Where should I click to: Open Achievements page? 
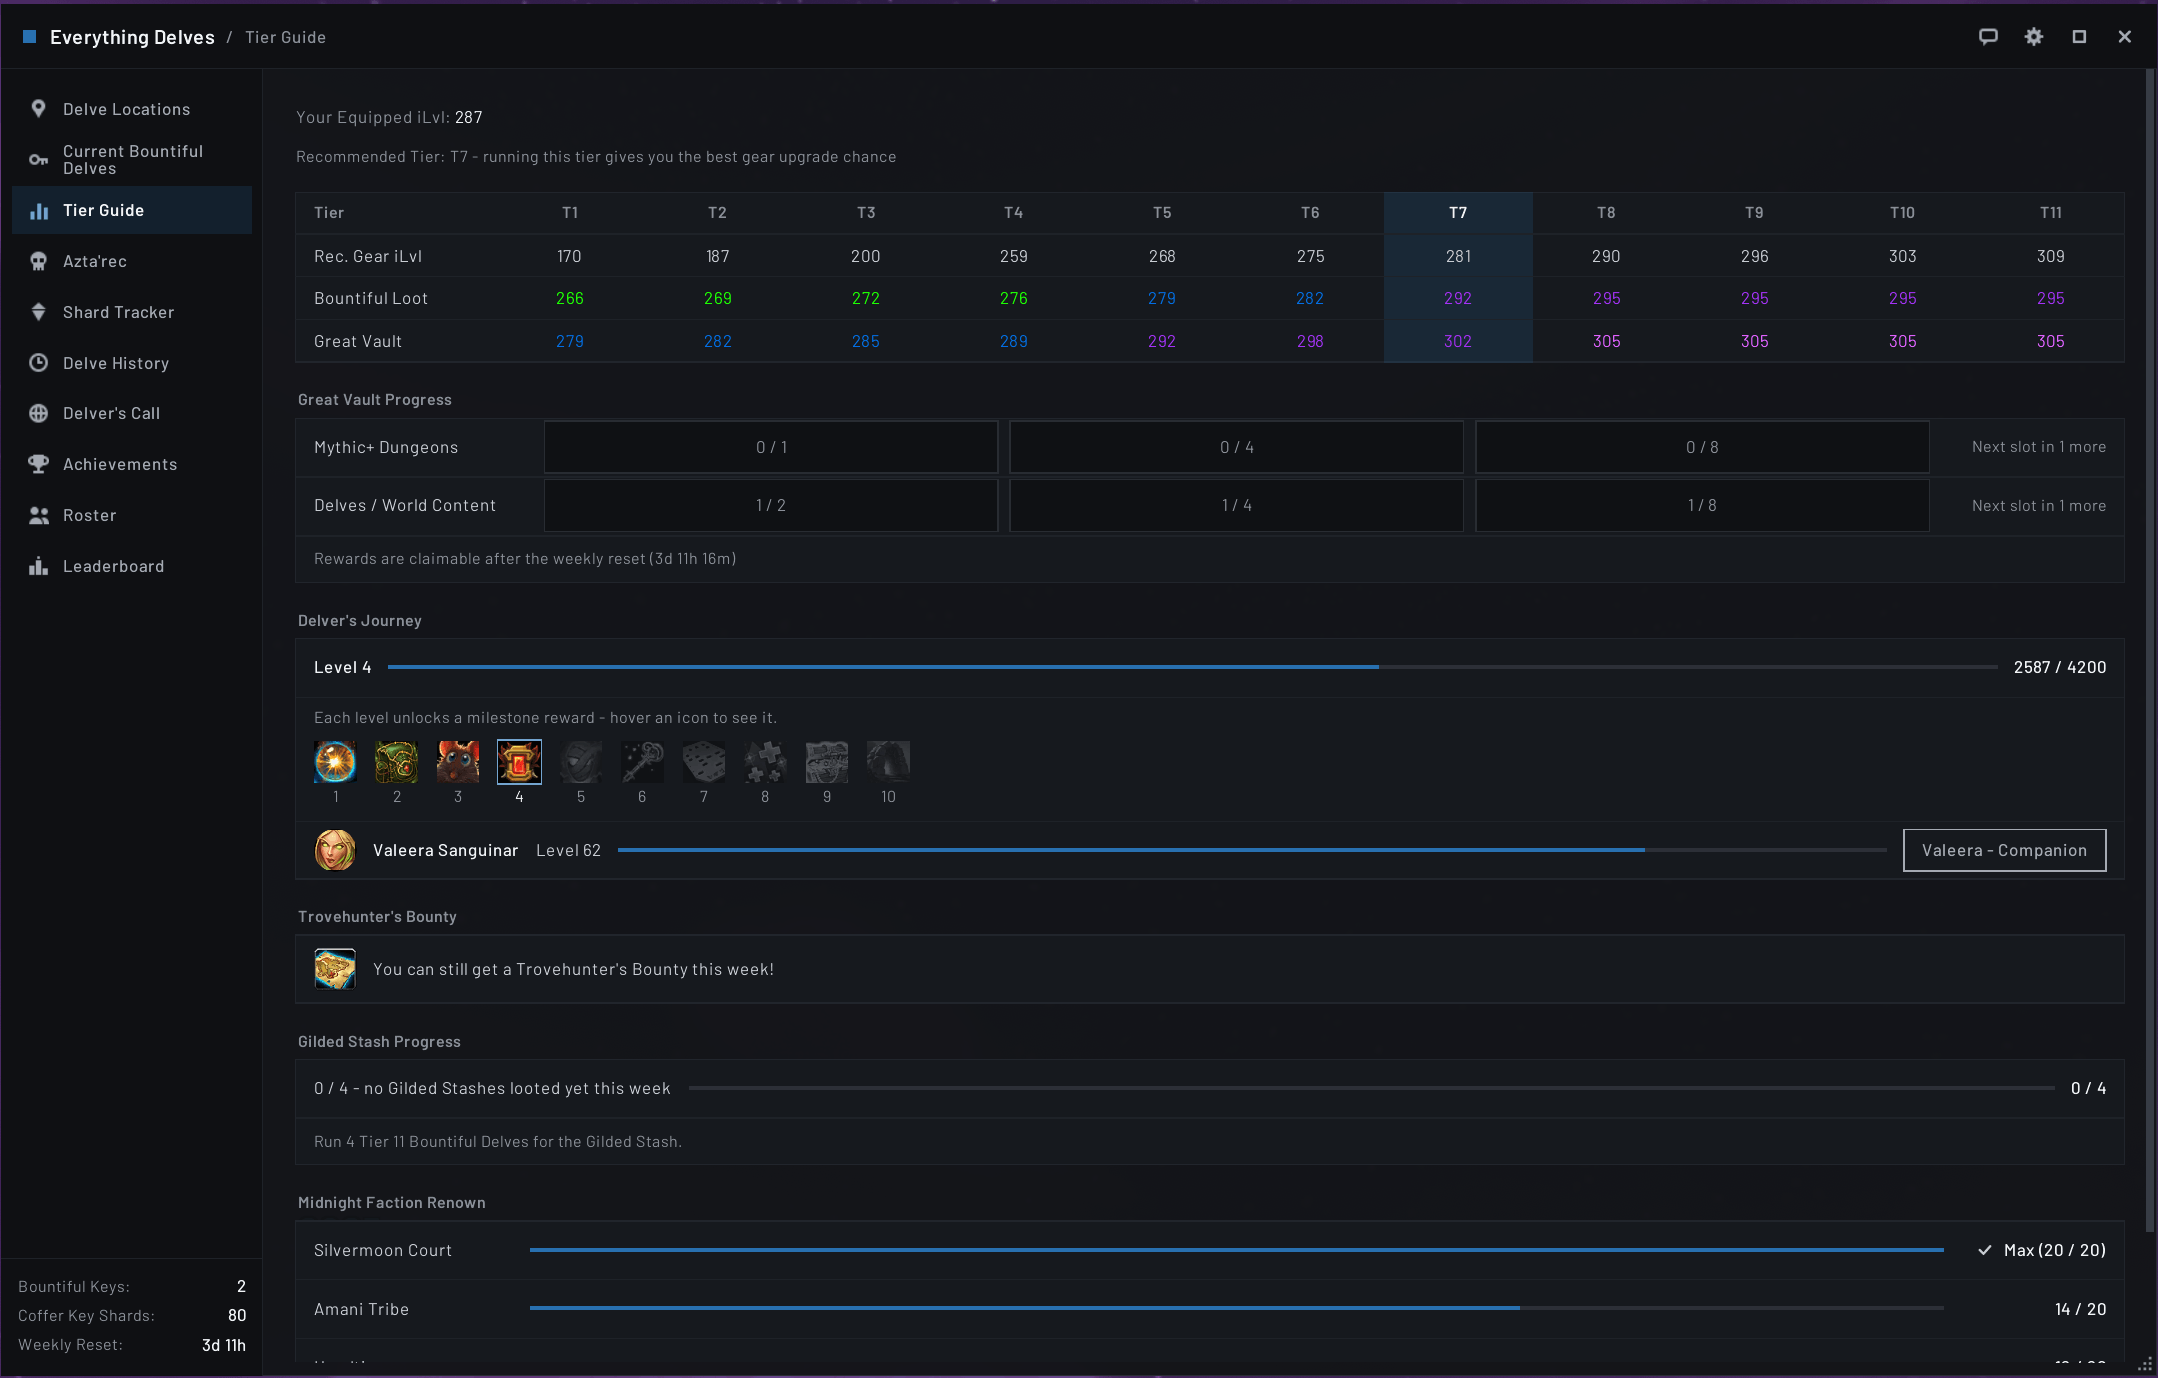click(x=132, y=464)
